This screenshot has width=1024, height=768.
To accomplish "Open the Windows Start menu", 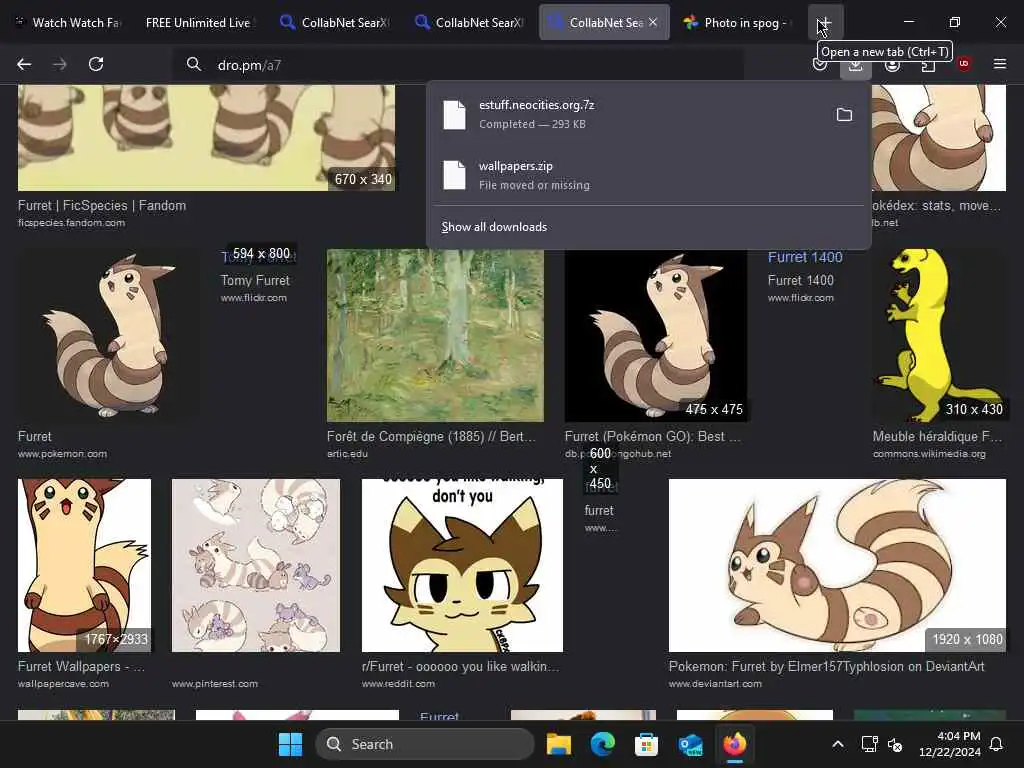I will pos(291,744).
